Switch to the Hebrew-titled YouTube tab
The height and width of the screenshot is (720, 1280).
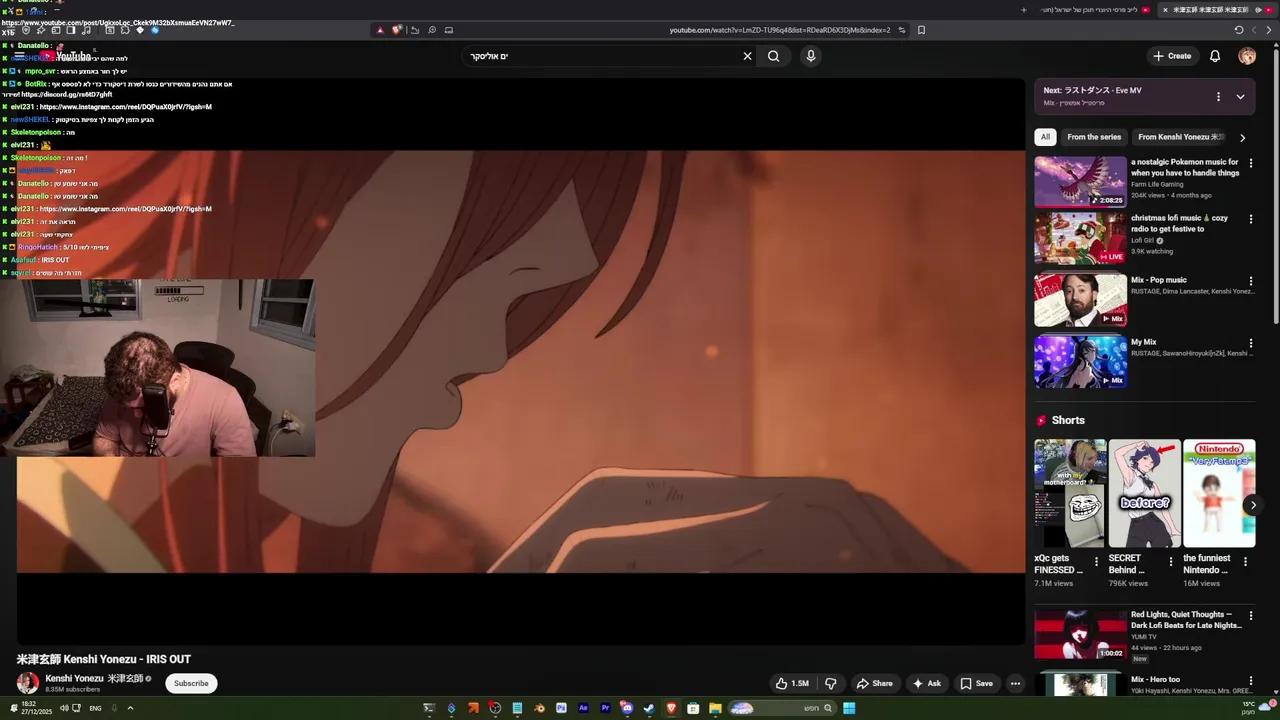click(x=1094, y=10)
